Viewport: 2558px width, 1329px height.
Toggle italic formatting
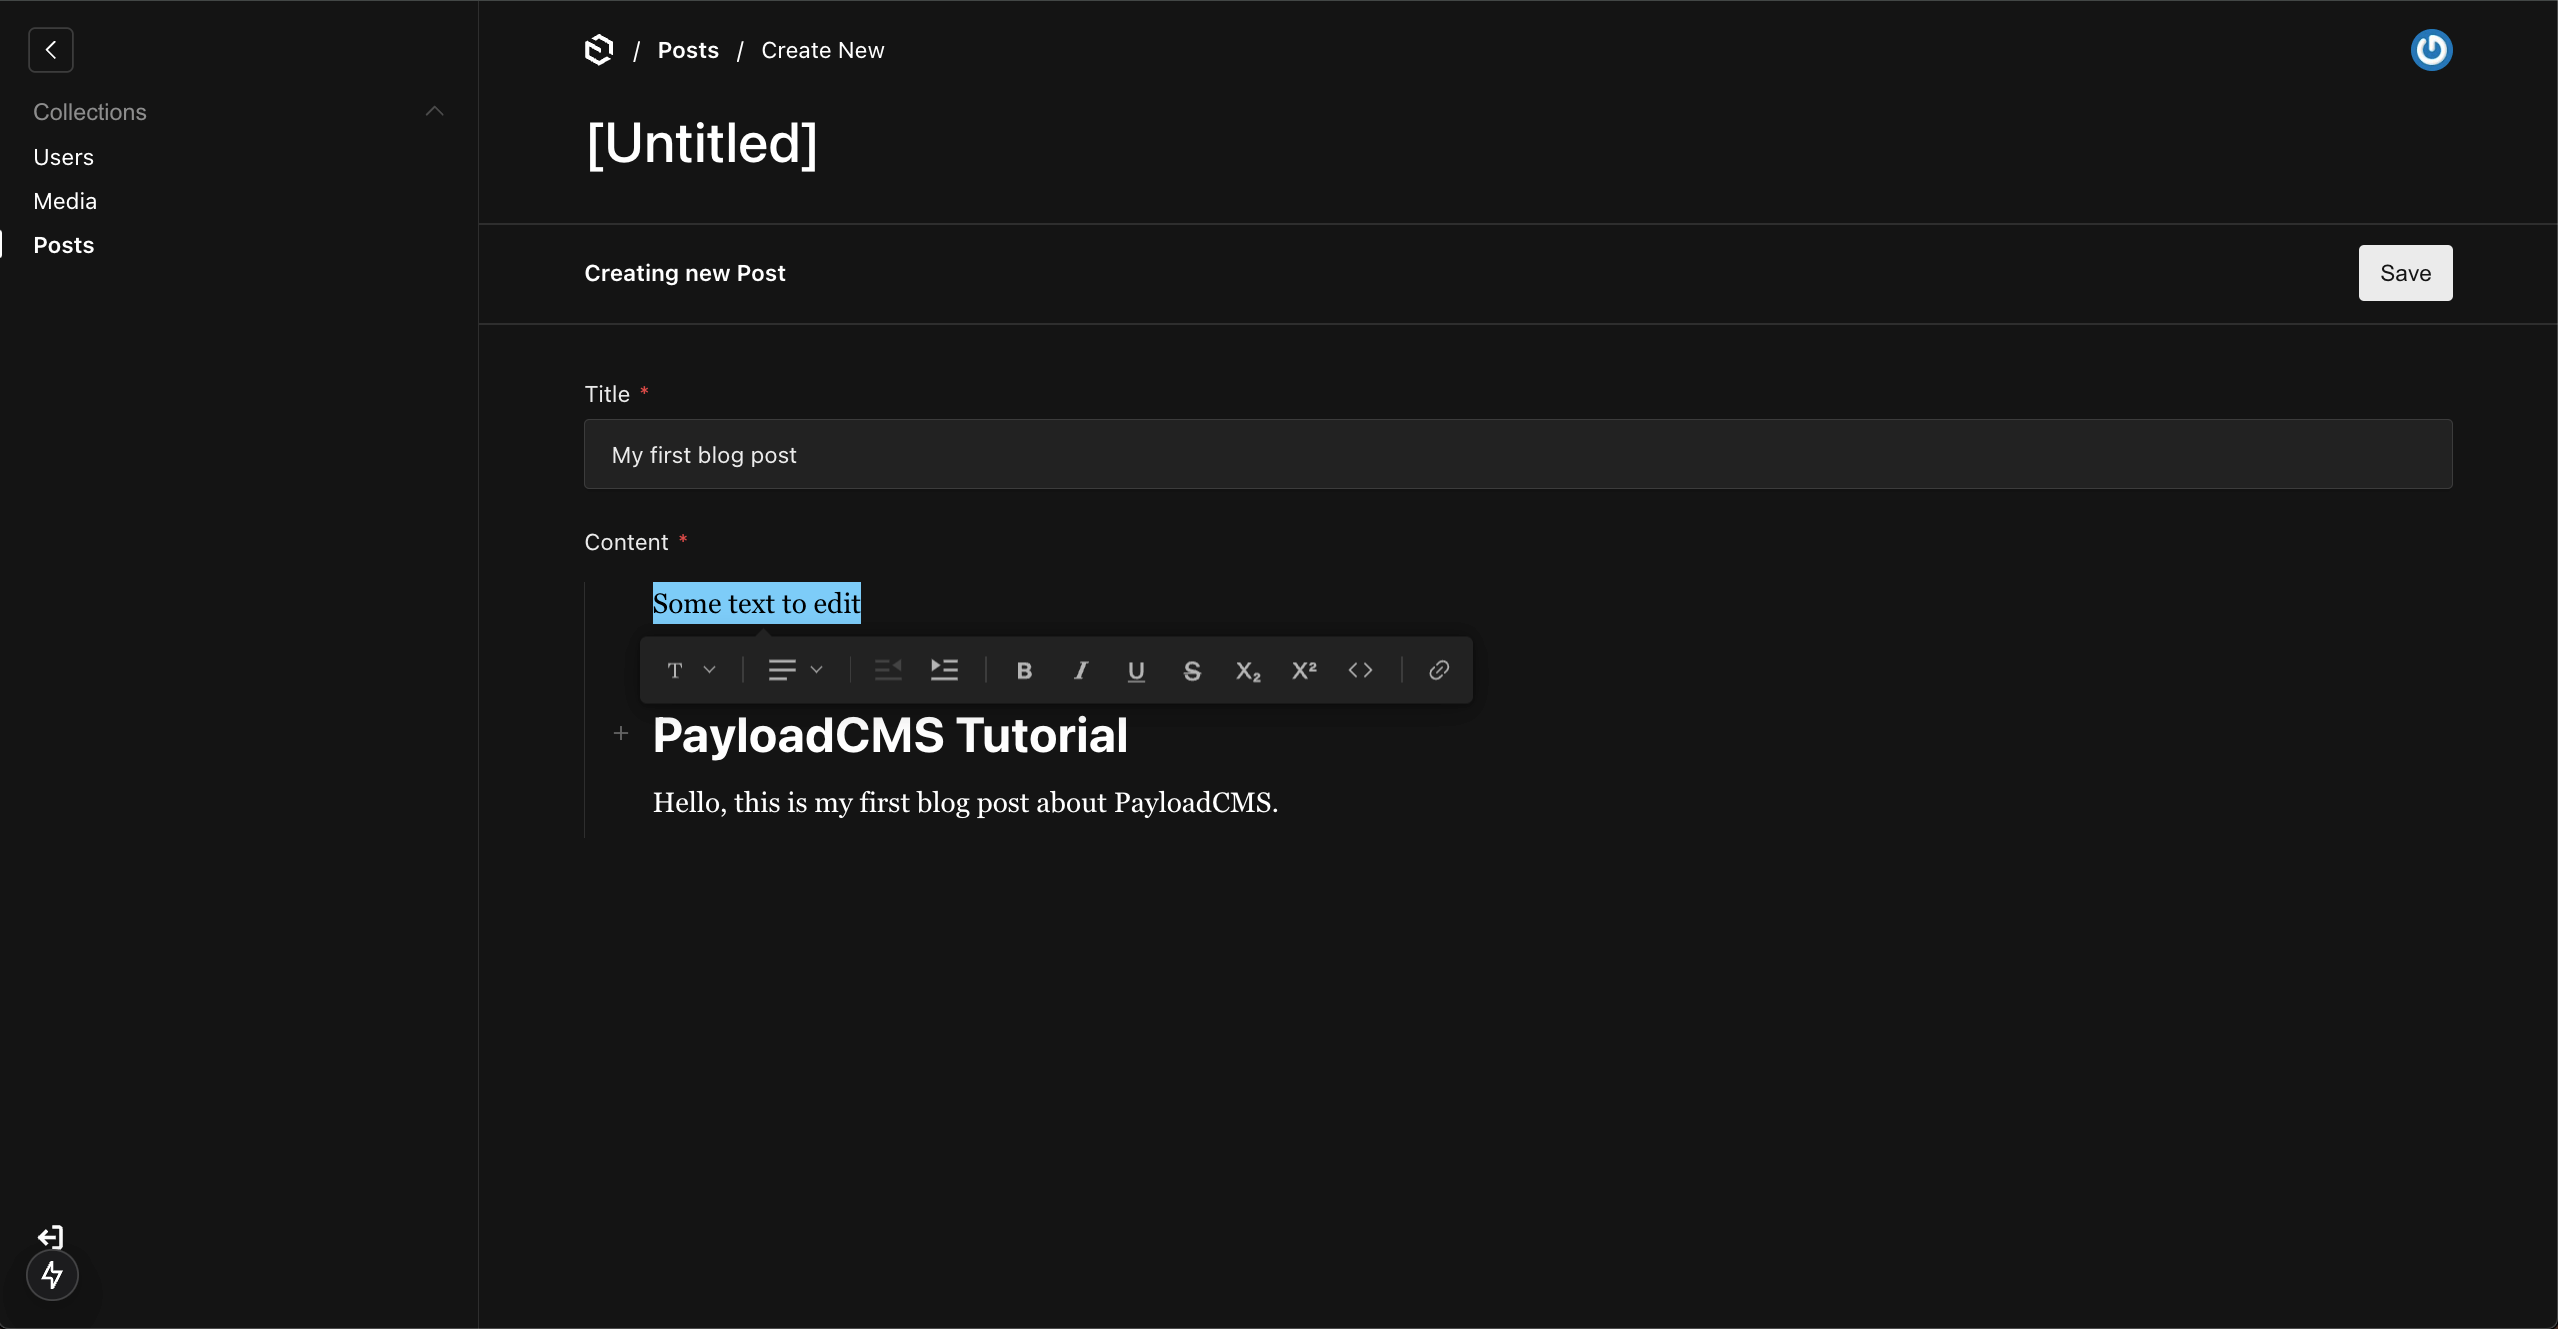click(1080, 670)
